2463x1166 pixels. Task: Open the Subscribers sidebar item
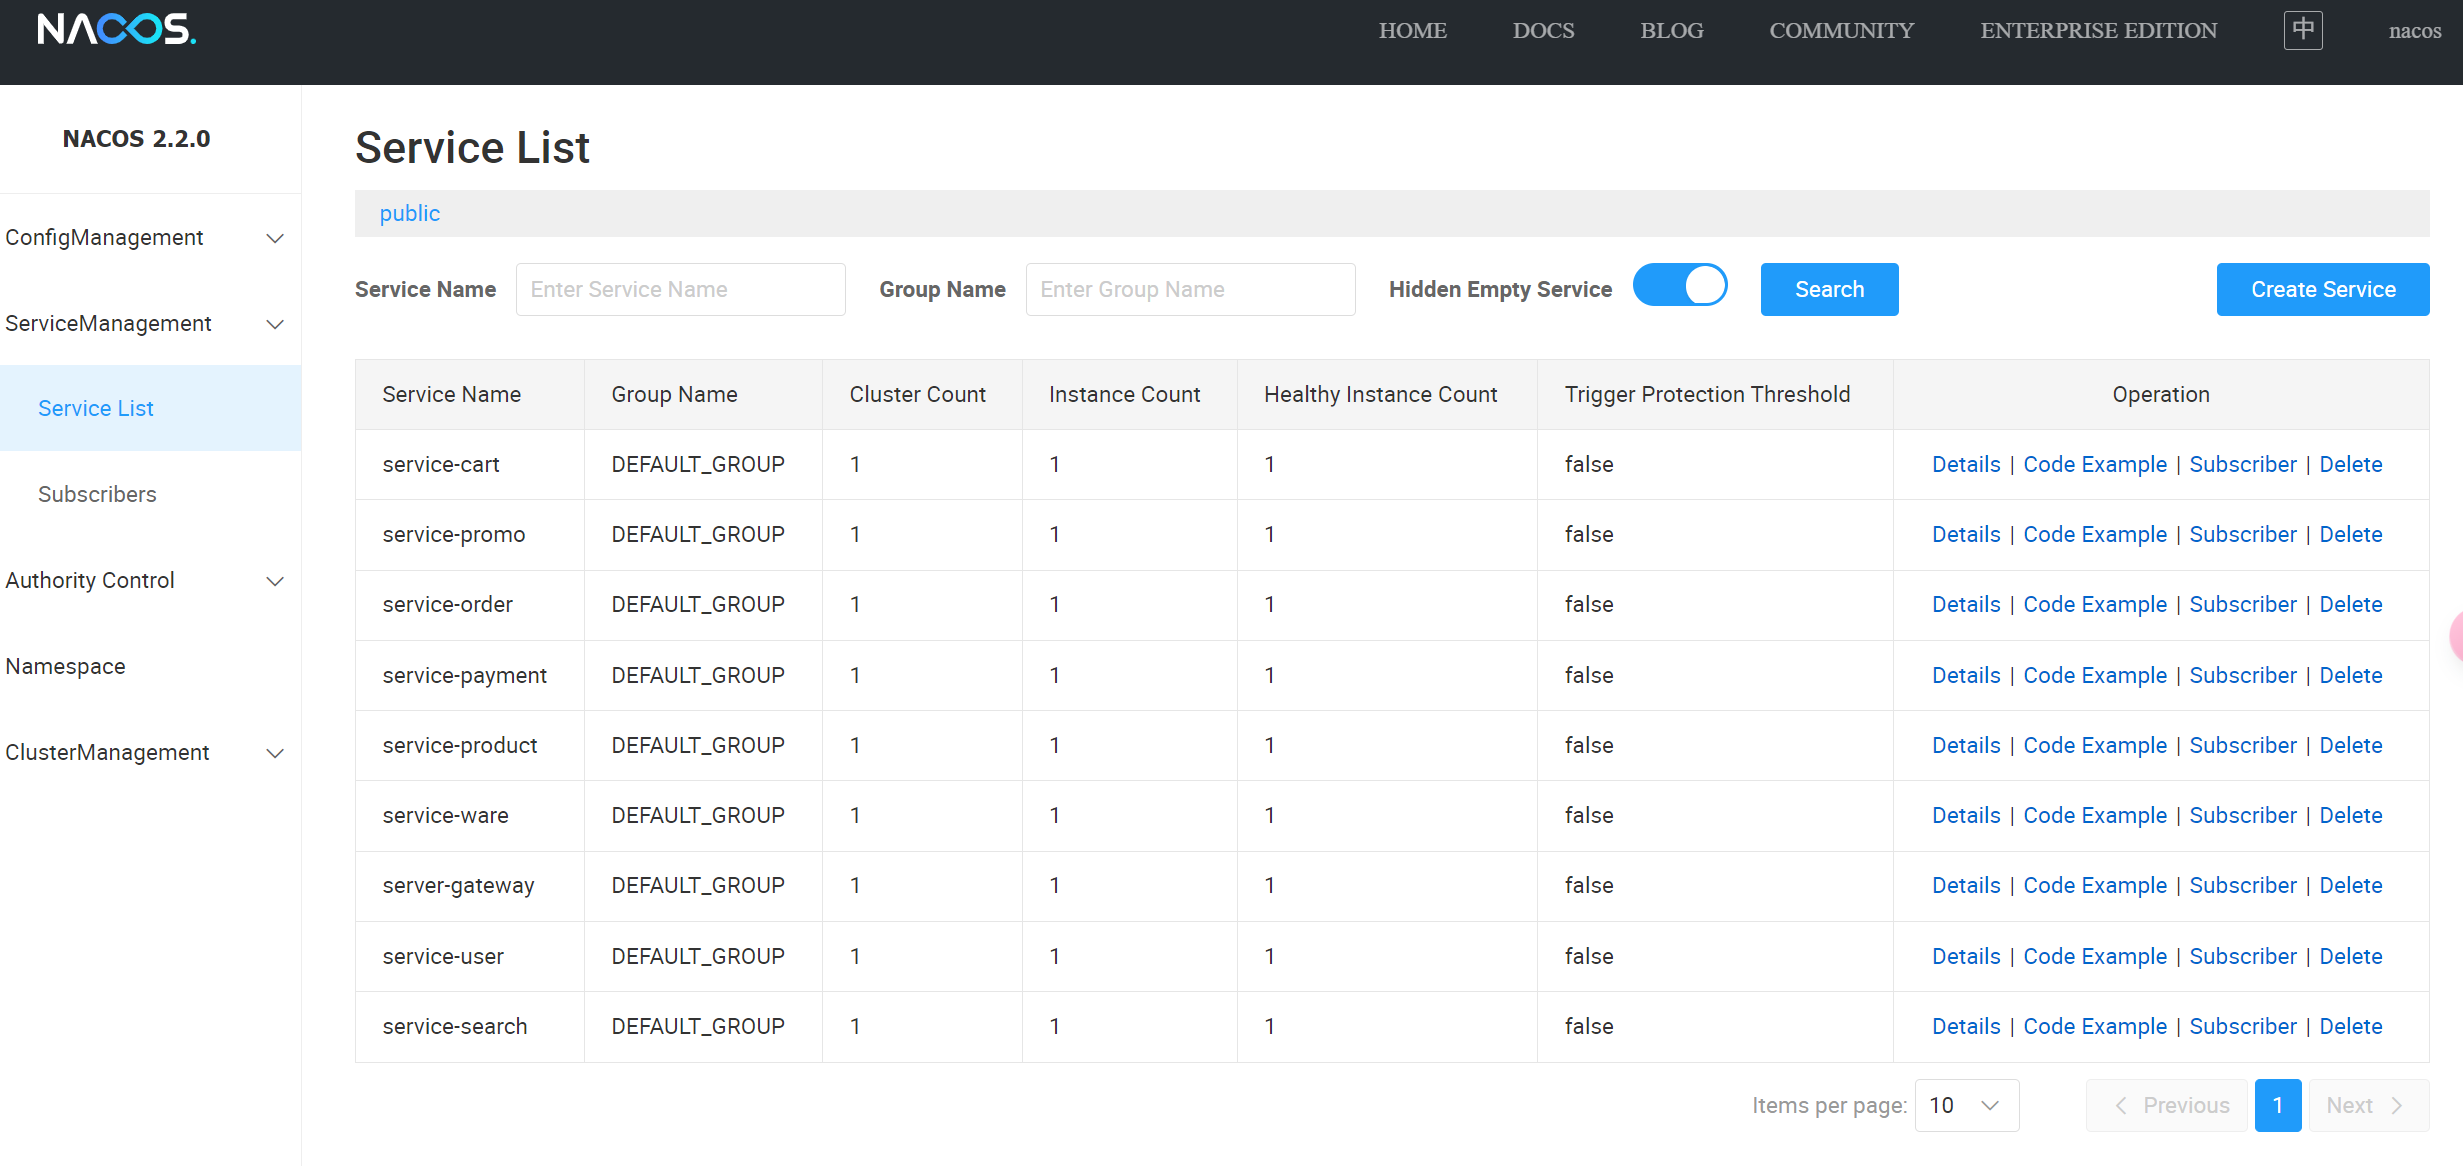coord(97,494)
